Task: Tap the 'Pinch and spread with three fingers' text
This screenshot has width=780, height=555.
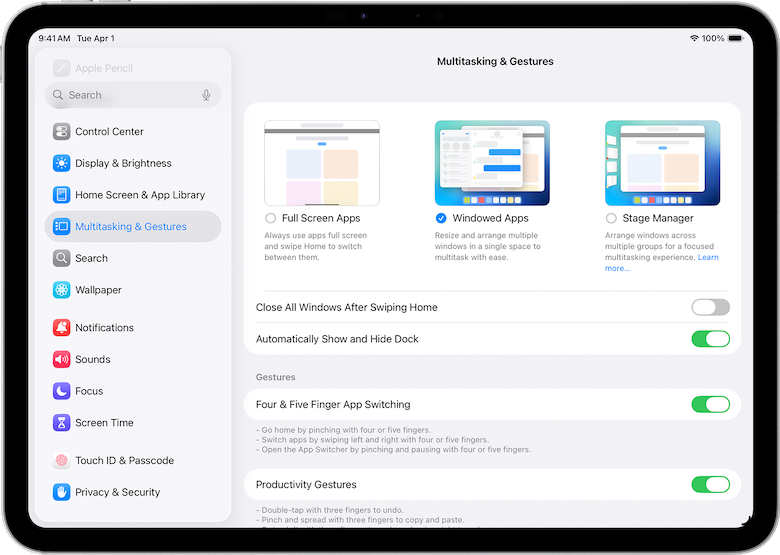Action: 360,520
